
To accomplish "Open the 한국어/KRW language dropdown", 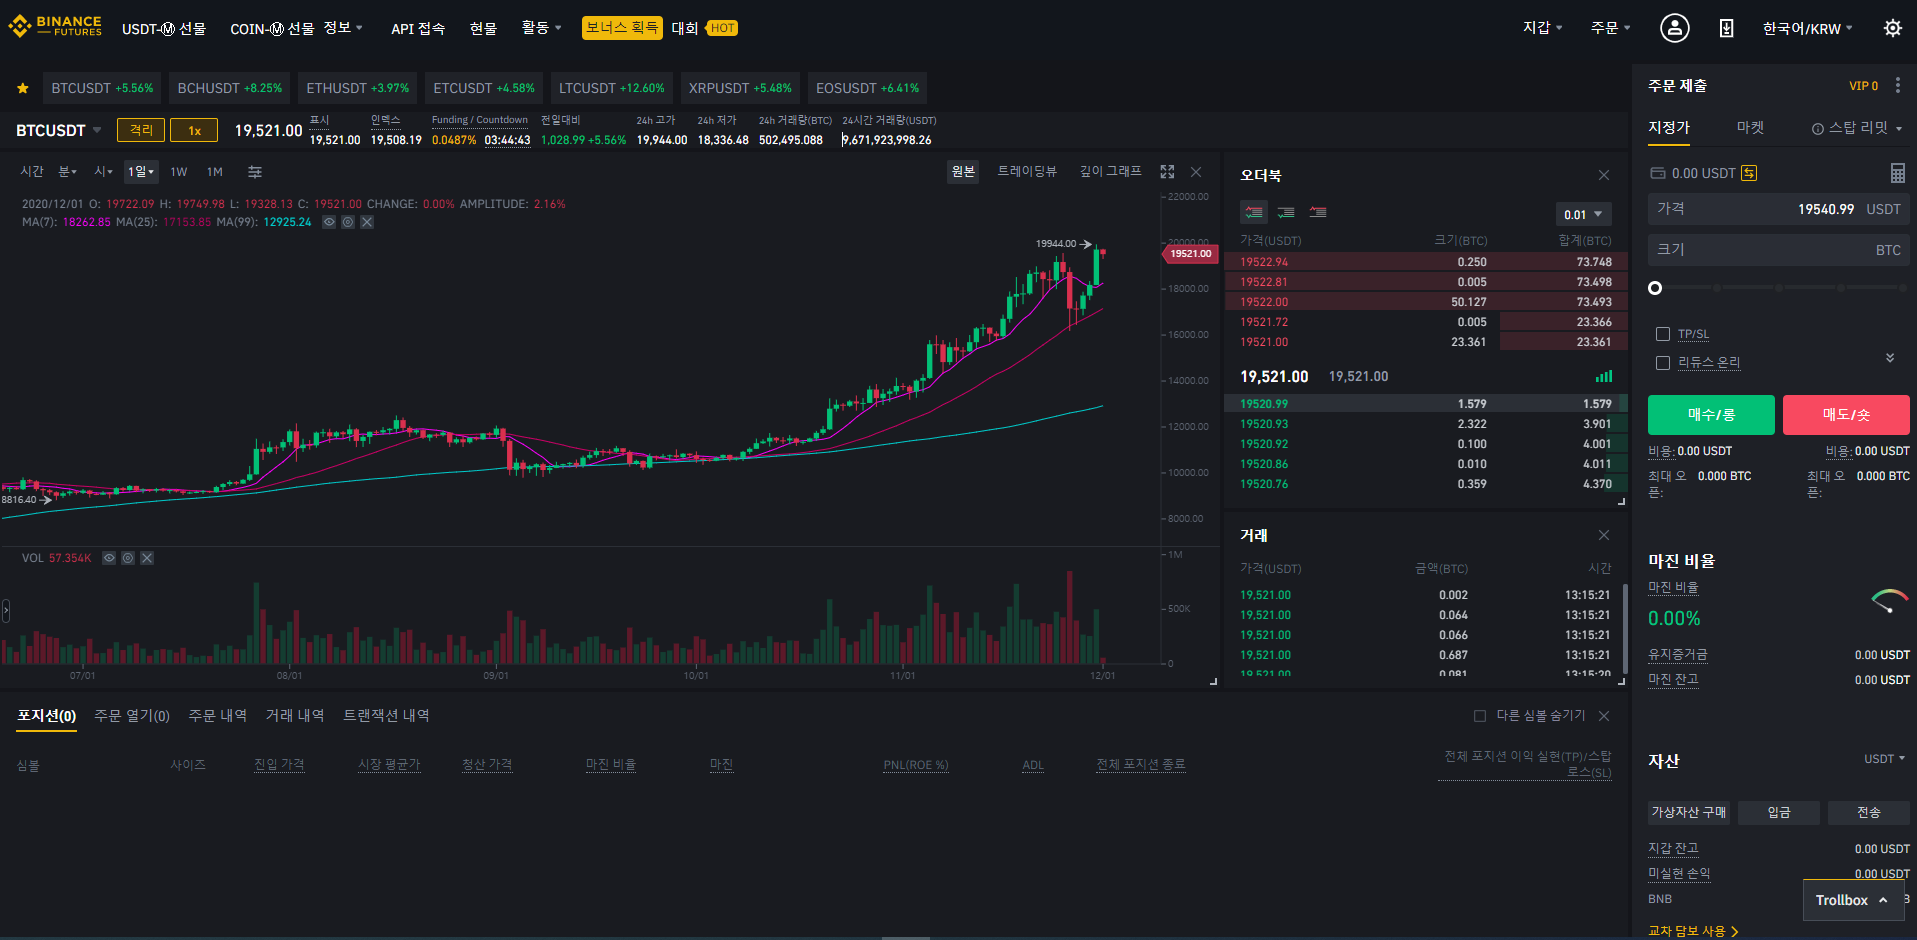I will click(x=1807, y=29).
